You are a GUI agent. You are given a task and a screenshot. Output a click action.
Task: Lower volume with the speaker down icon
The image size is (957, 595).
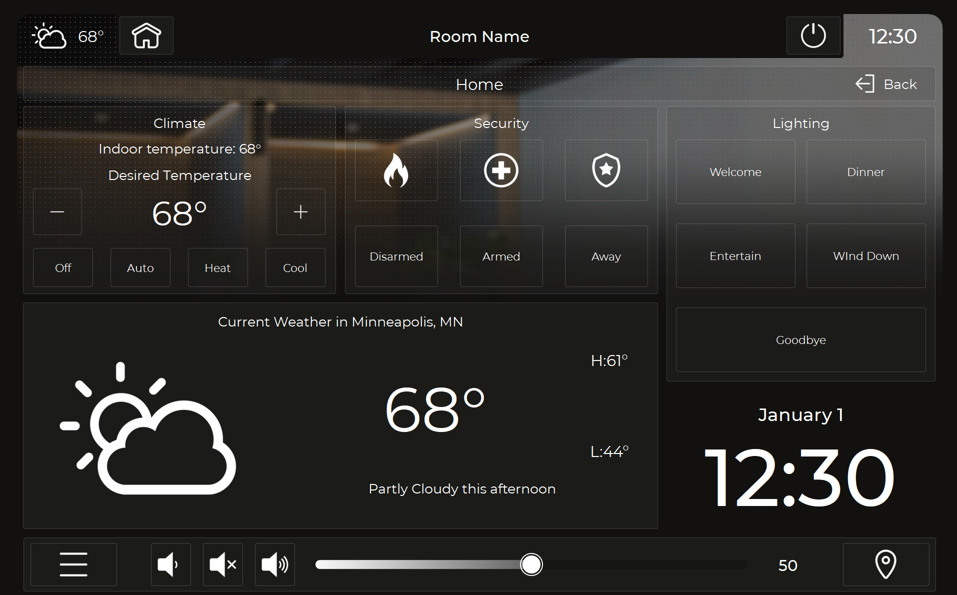(x=170, y=564)
